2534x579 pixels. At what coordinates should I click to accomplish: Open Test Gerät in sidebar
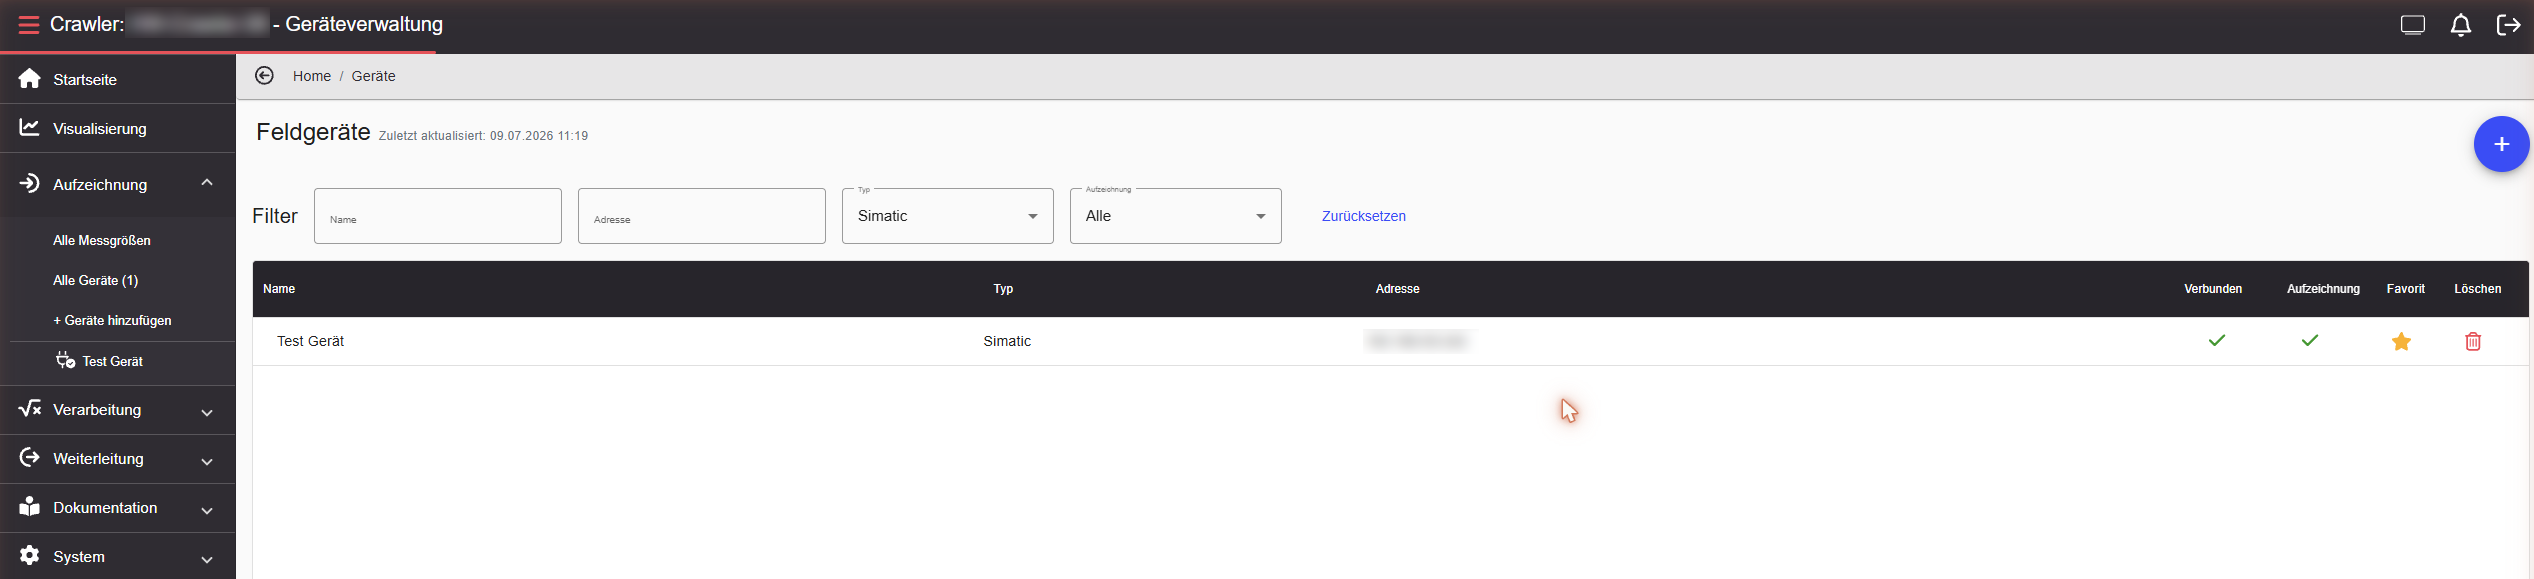(x=112, y=361)
